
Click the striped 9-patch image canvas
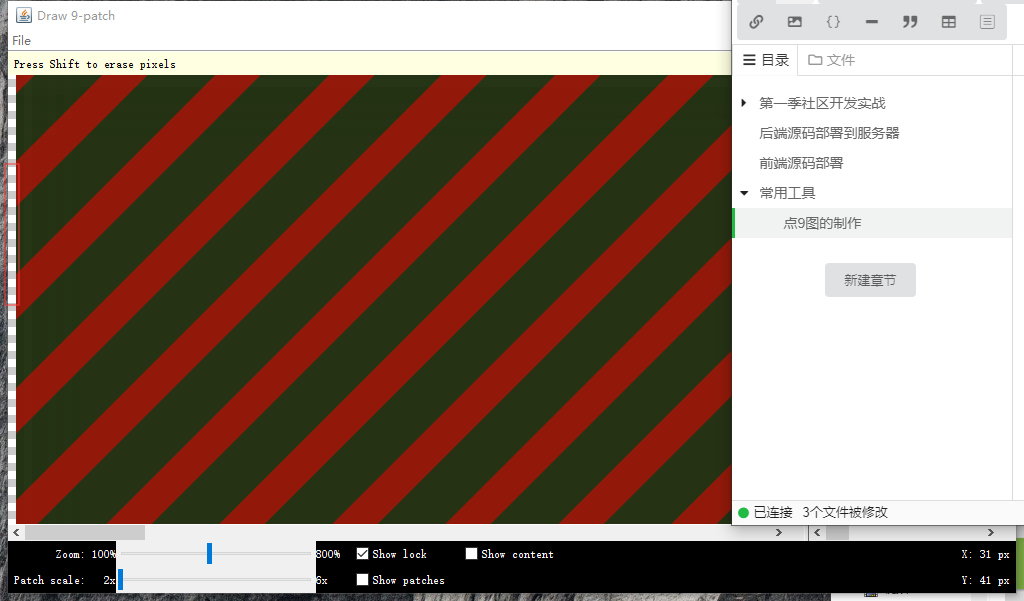374,299
